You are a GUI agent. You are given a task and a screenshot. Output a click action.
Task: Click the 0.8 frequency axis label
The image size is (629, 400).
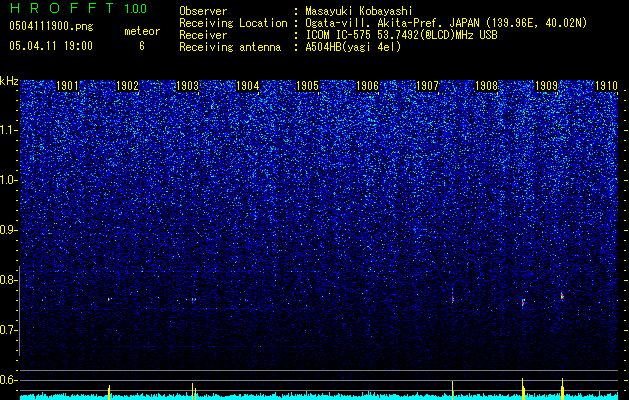click(8, 280)
